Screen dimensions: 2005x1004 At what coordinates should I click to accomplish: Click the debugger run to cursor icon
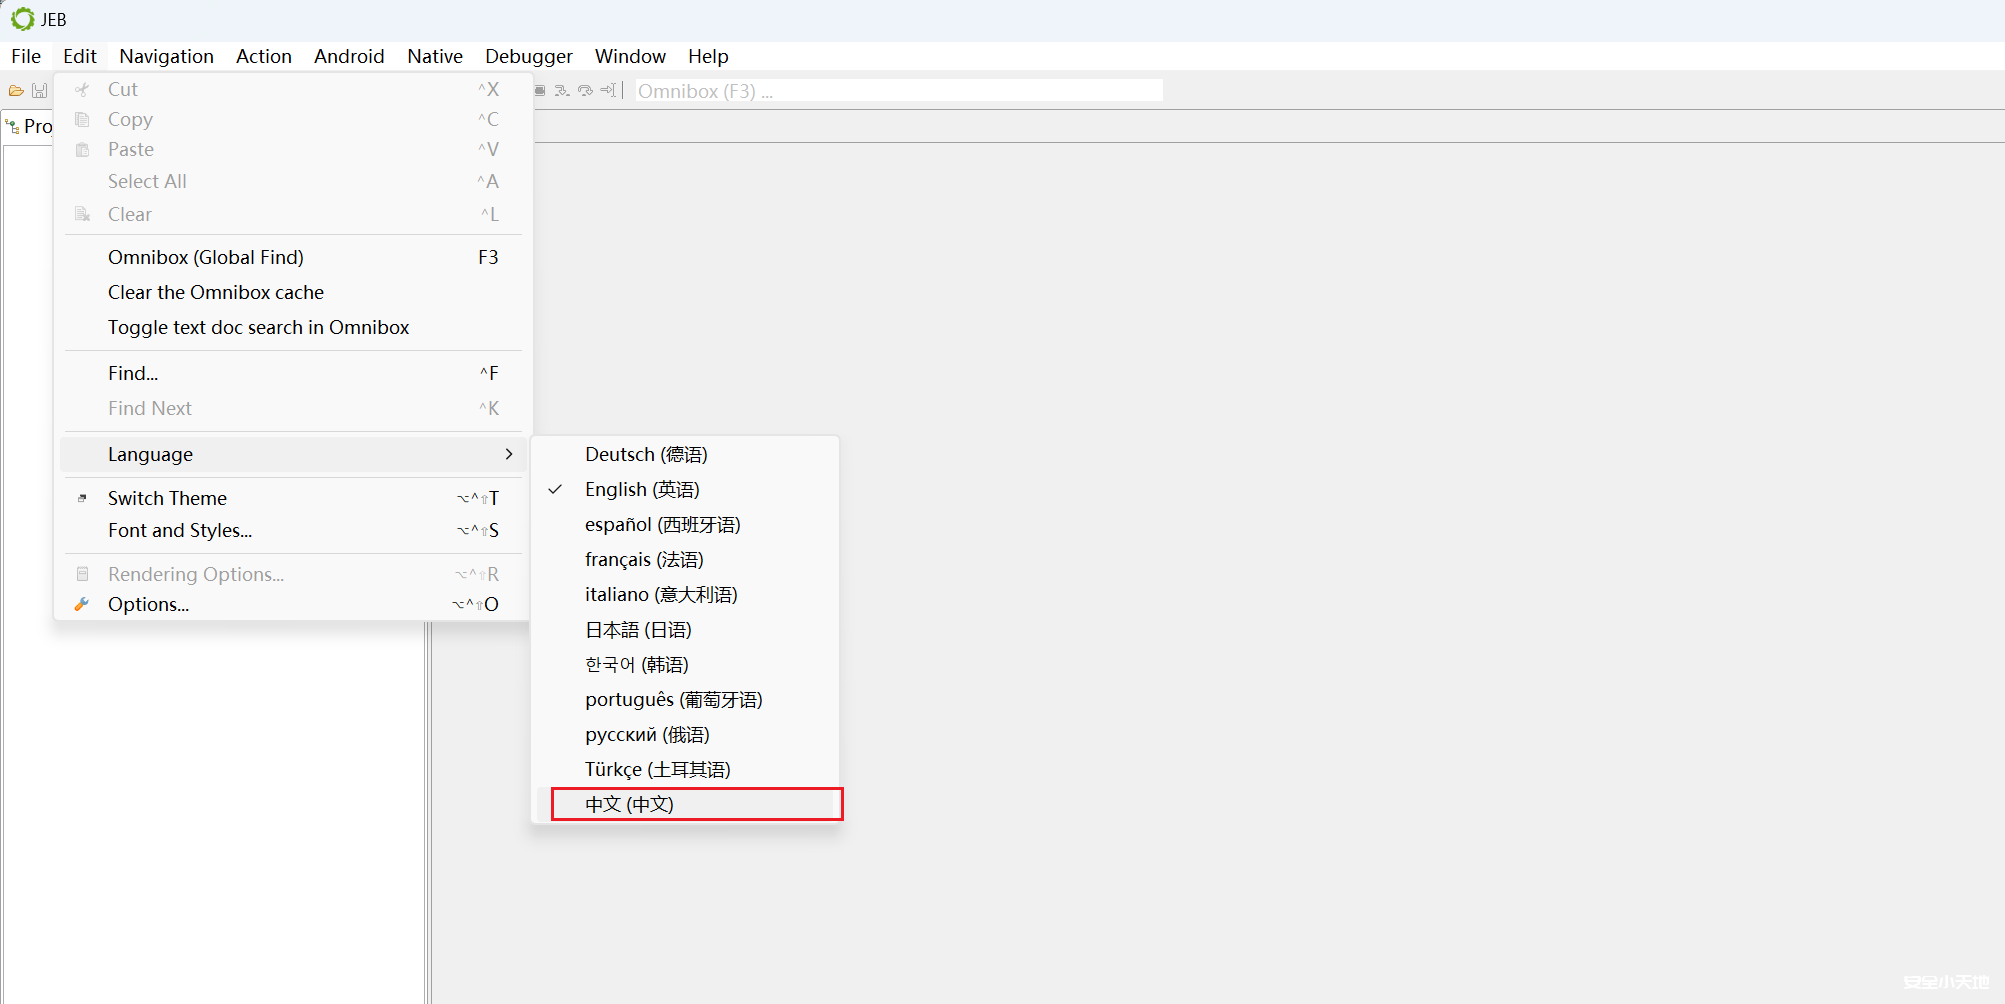[x=607, y=91]
